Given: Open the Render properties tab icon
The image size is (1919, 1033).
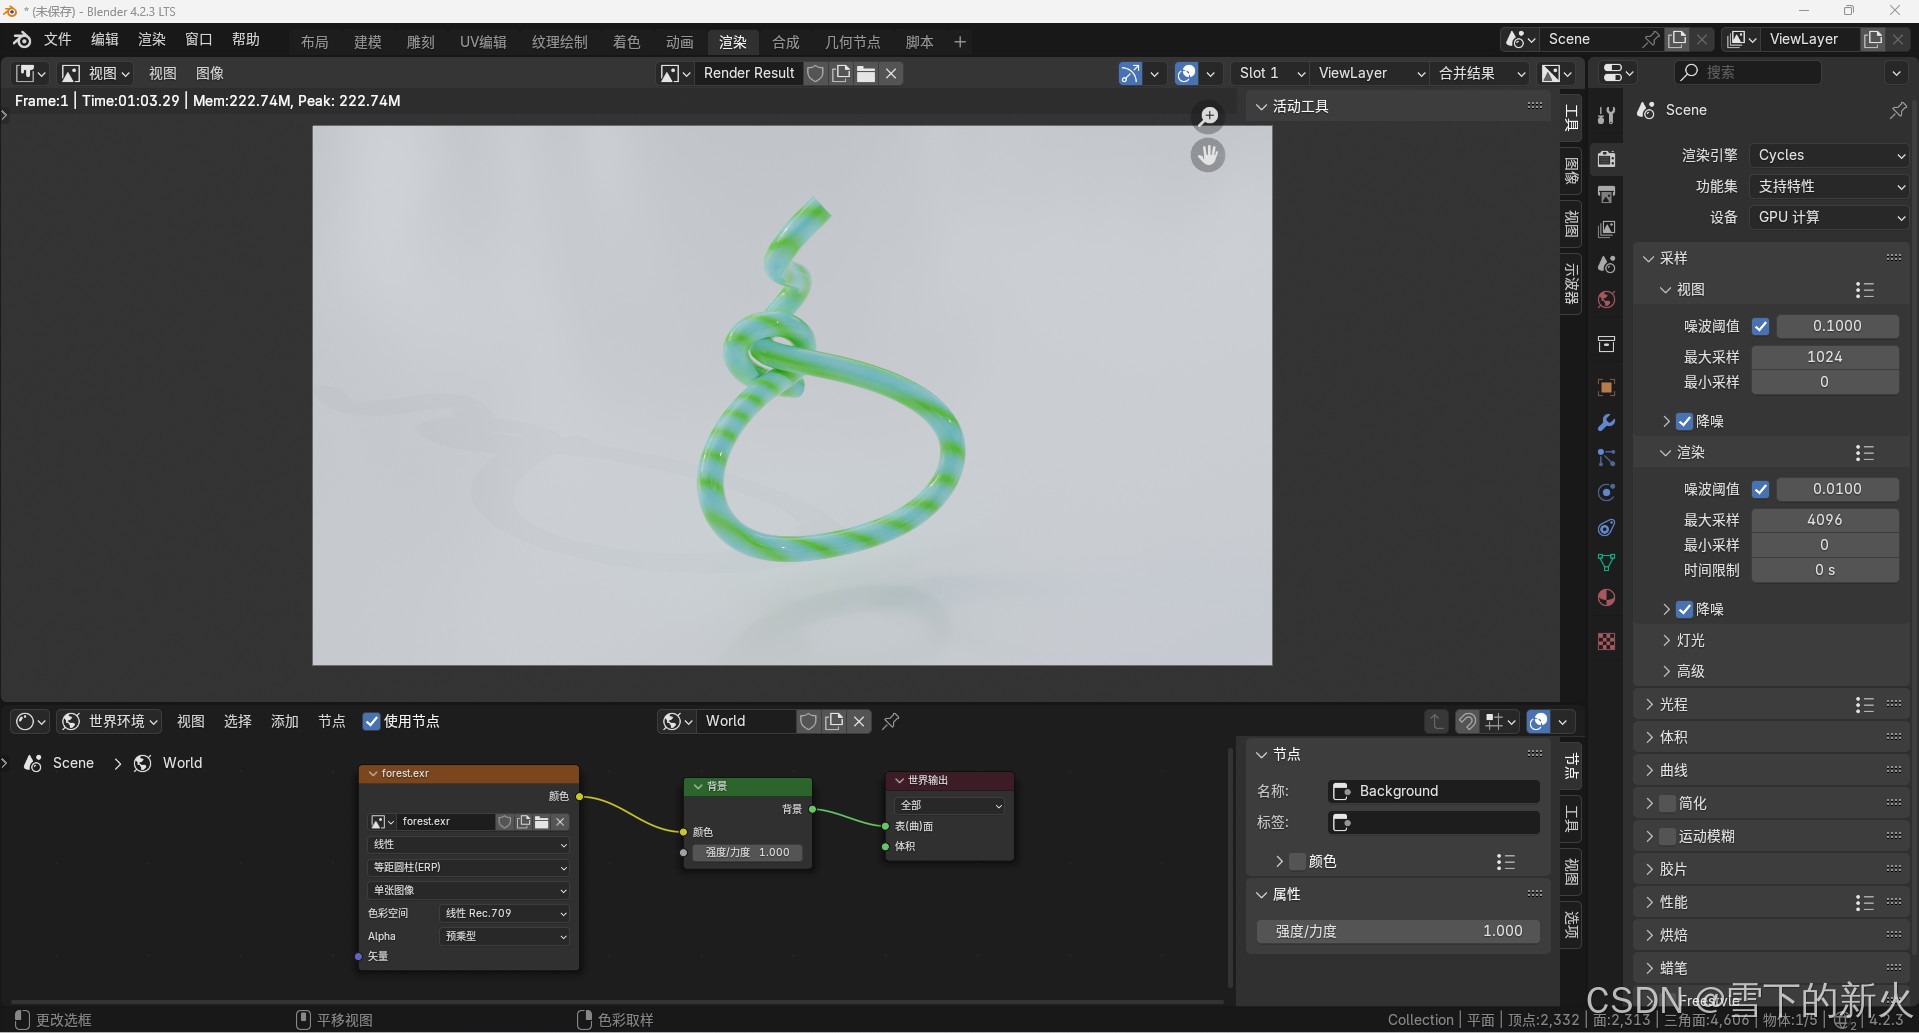Looking at the screenshot, I should pos(1606,159).
